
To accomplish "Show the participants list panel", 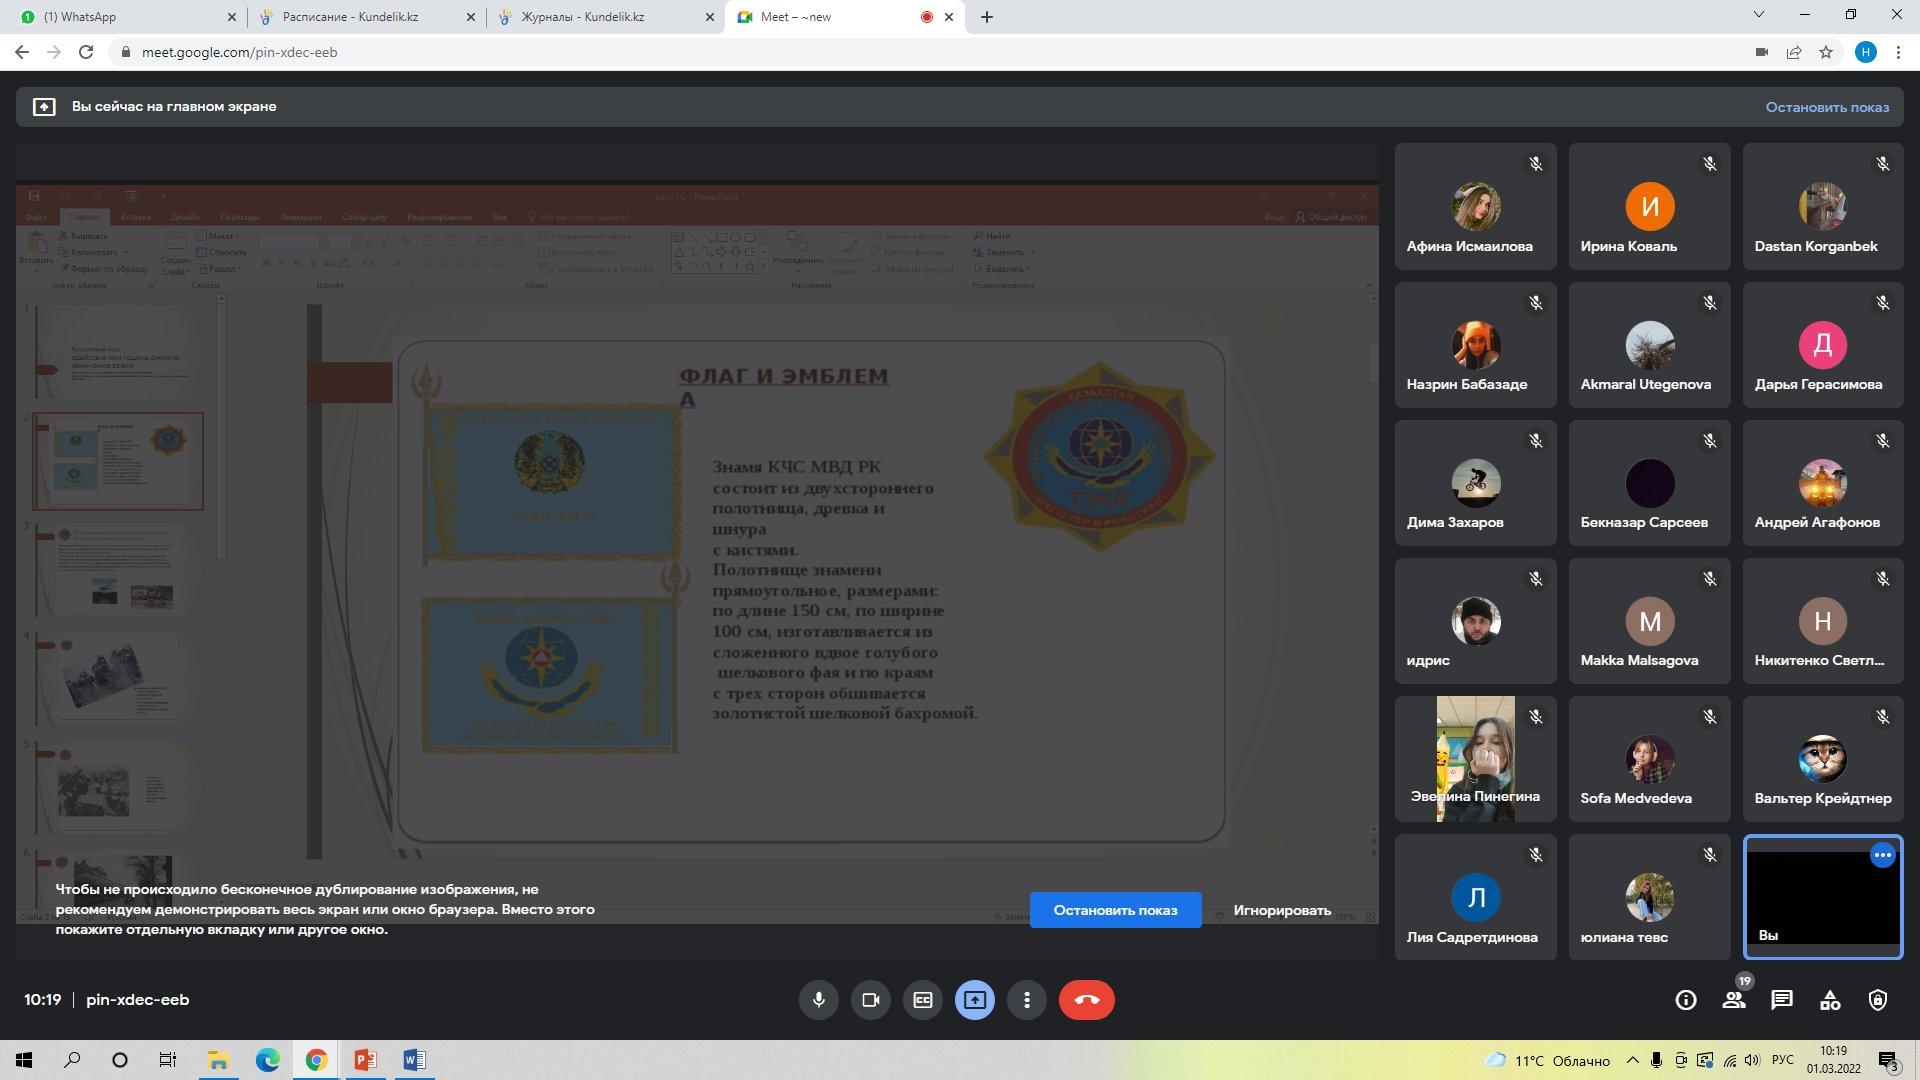I will (1734, 1000).
